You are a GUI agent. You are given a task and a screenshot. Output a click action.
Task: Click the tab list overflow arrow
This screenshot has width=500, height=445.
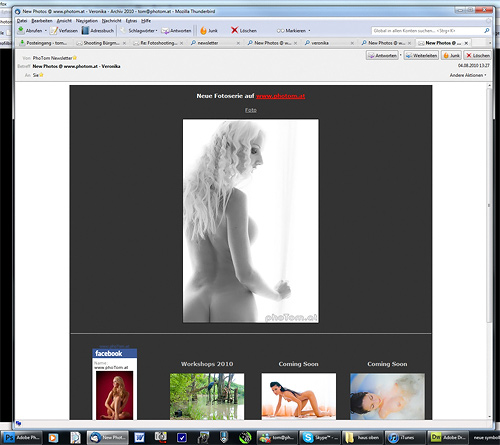[x=489, y=43]
